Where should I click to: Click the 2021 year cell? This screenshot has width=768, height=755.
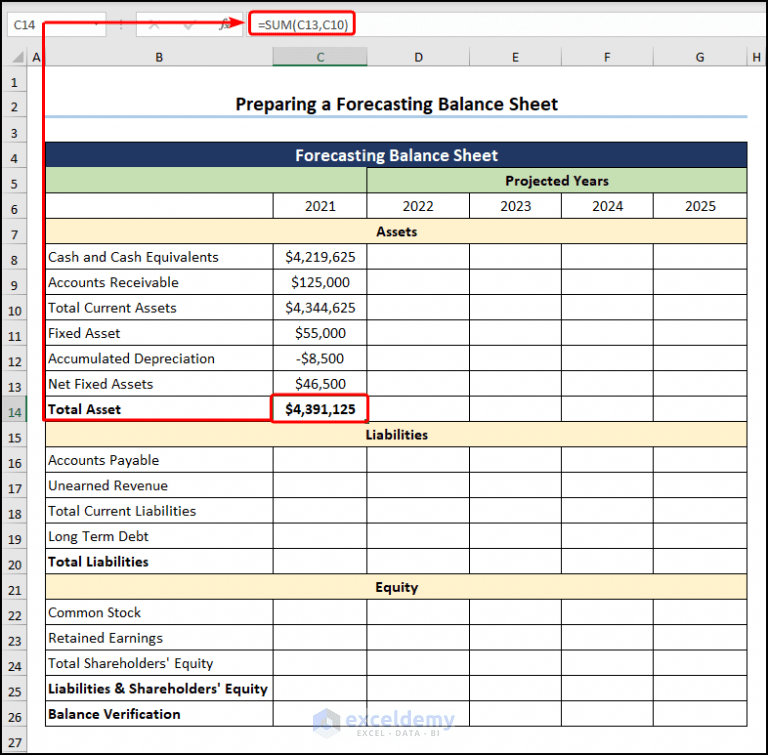(x=320, y=206)
